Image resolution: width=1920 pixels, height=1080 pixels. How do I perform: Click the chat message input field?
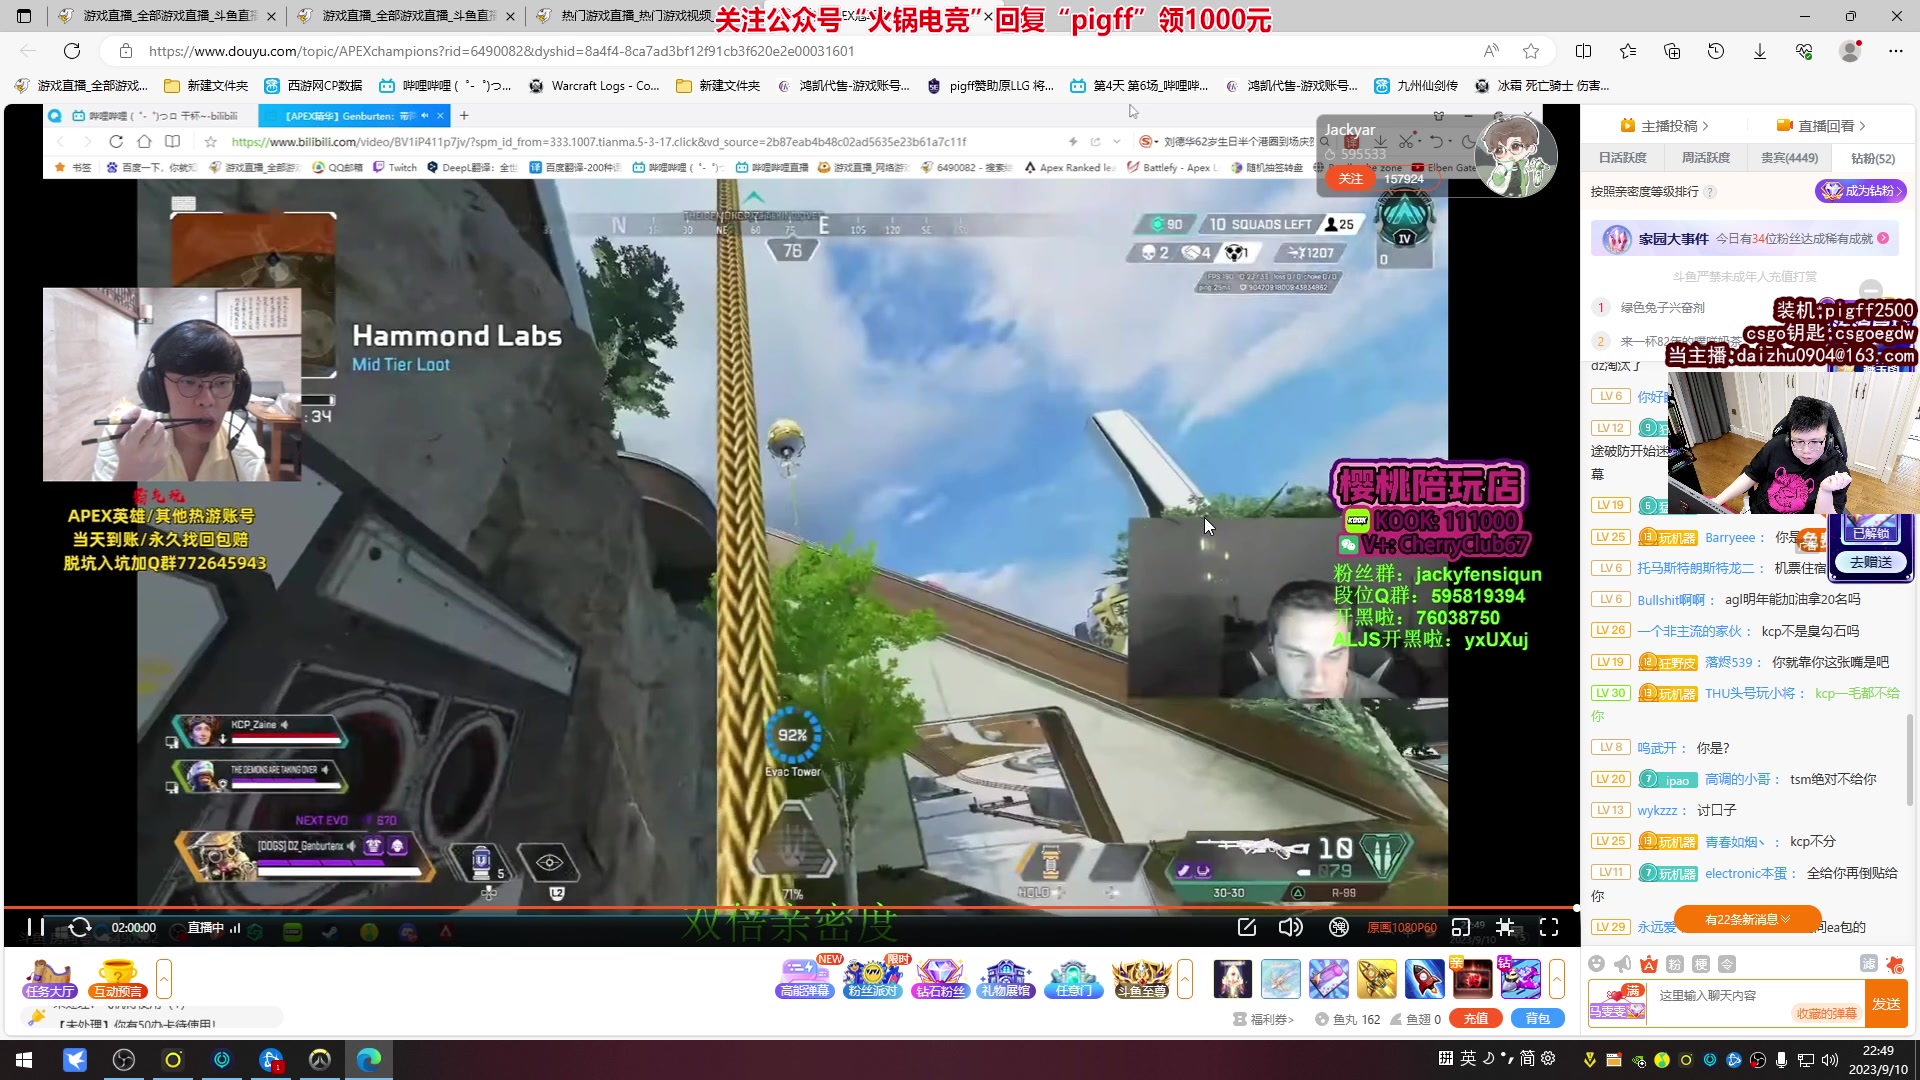tap(1755, 996)
